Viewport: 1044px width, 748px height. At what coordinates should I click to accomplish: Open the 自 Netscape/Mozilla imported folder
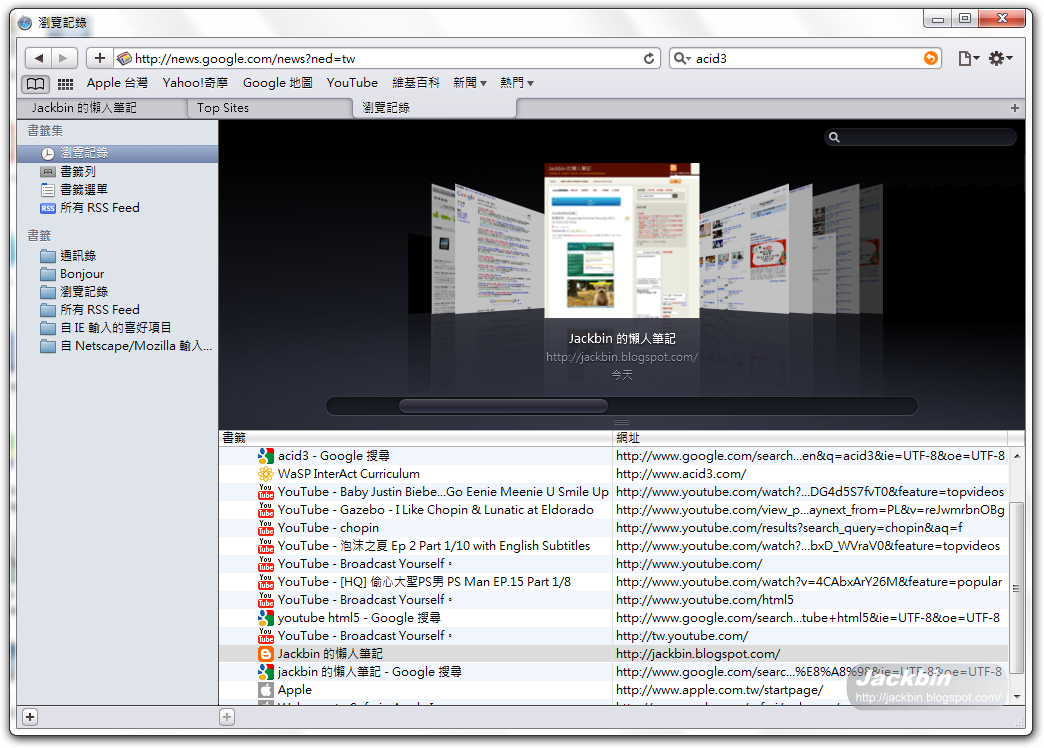[x=117, y=346]
